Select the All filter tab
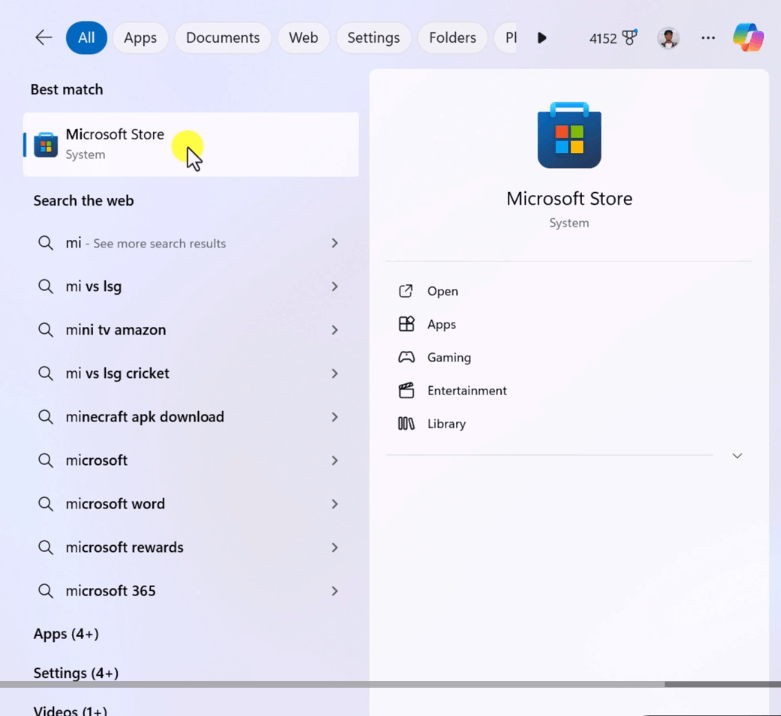 pyautogui.click(x=86, y=38)
